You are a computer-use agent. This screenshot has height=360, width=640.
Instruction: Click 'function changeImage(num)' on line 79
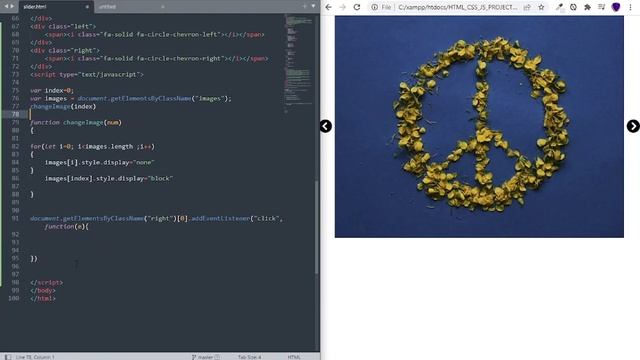coord(76,122)
